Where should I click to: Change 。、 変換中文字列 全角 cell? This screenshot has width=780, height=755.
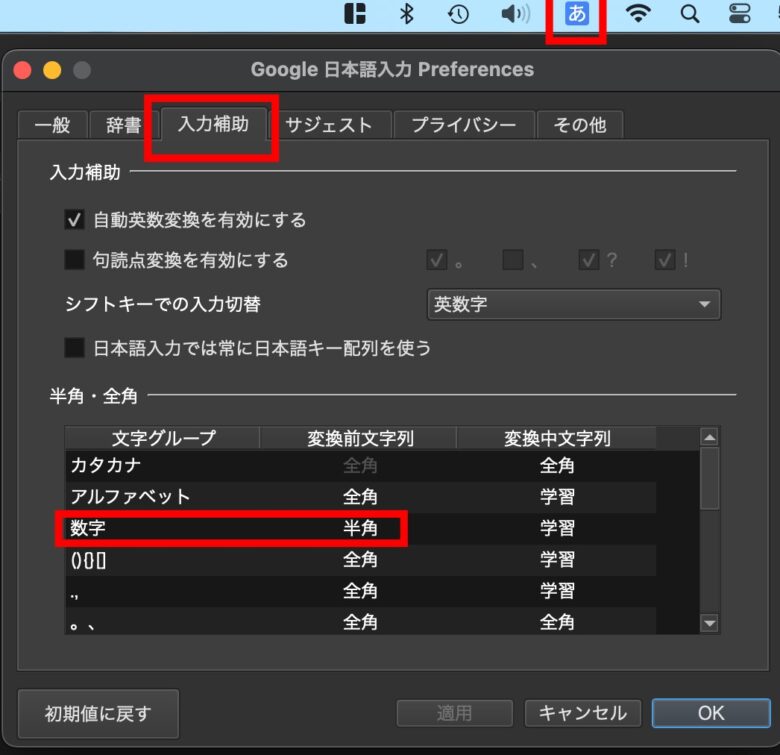click(x=557, y=621)
